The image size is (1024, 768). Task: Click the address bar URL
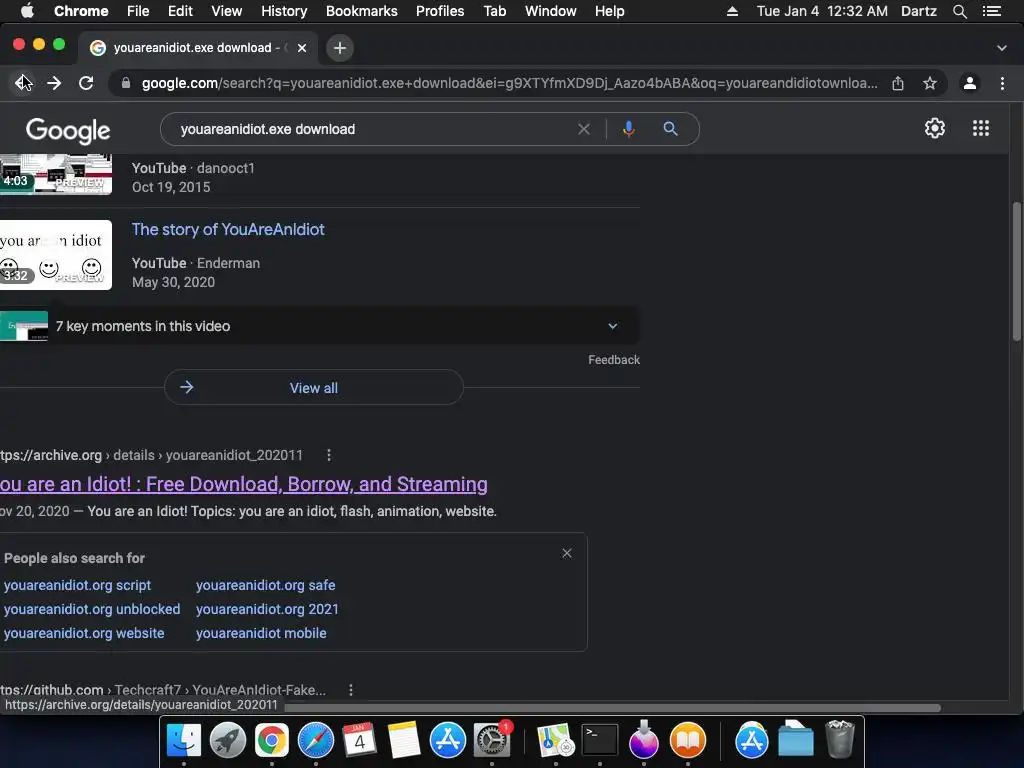pos(509,83)
